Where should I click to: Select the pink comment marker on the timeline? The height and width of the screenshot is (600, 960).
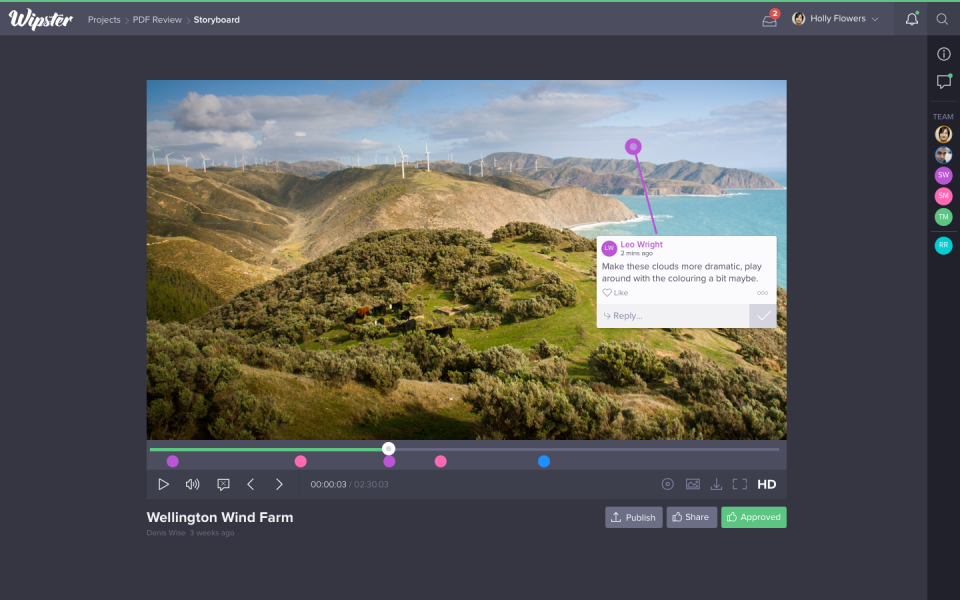pyautogui.click(x=301, y=461)
